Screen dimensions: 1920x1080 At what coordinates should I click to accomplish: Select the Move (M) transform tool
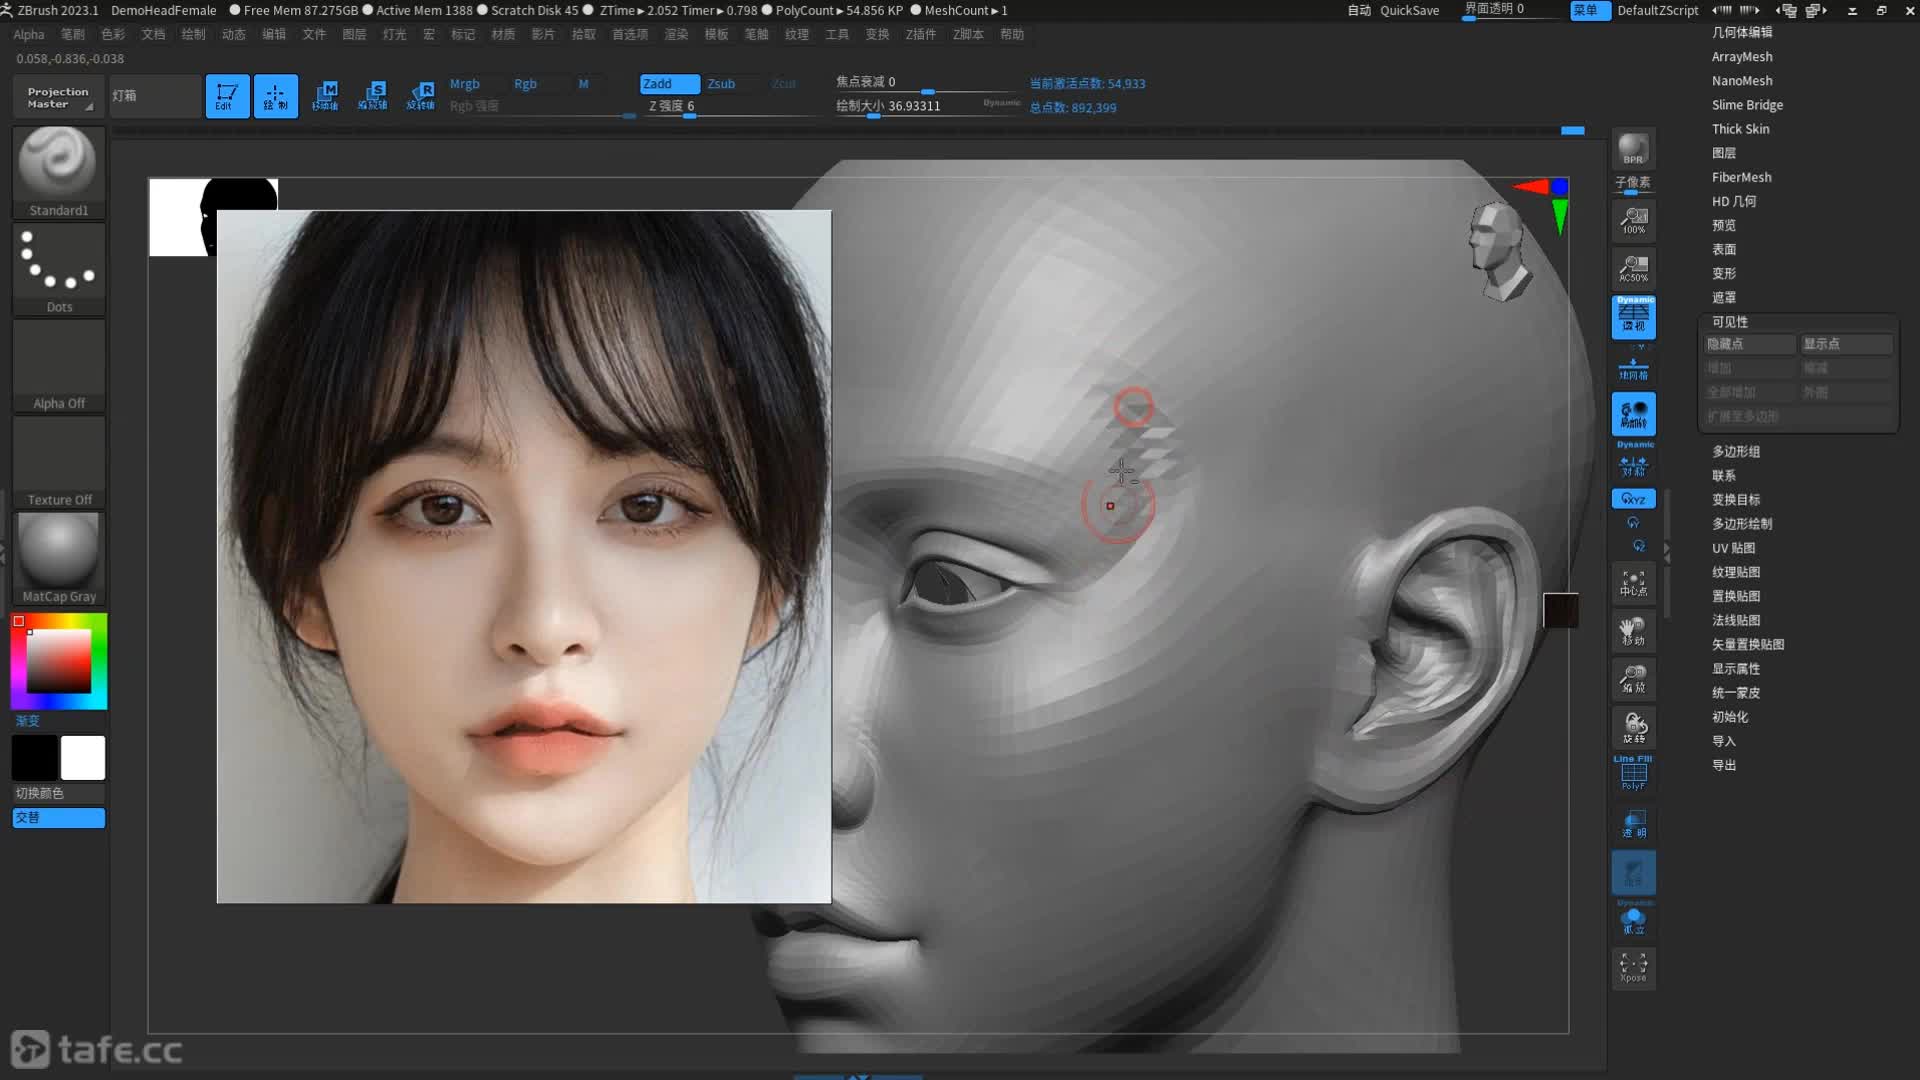tap(325, 96)
